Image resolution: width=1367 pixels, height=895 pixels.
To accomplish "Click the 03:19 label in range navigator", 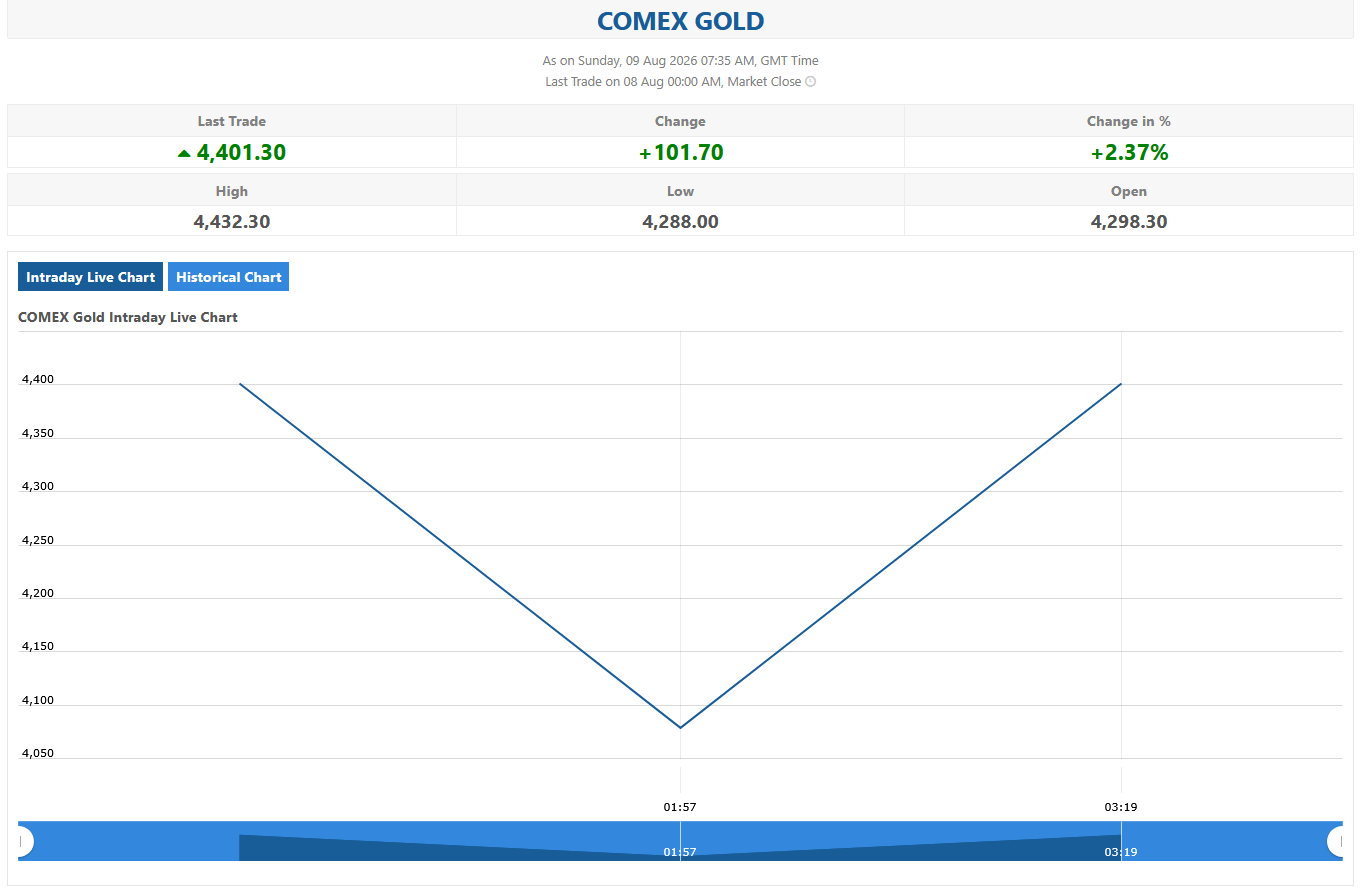I will [1121, 852].
